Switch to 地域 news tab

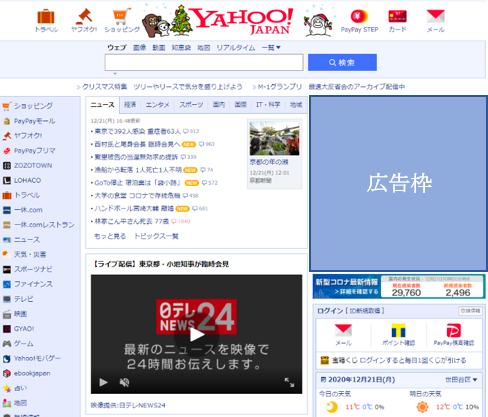coord(296,105)
